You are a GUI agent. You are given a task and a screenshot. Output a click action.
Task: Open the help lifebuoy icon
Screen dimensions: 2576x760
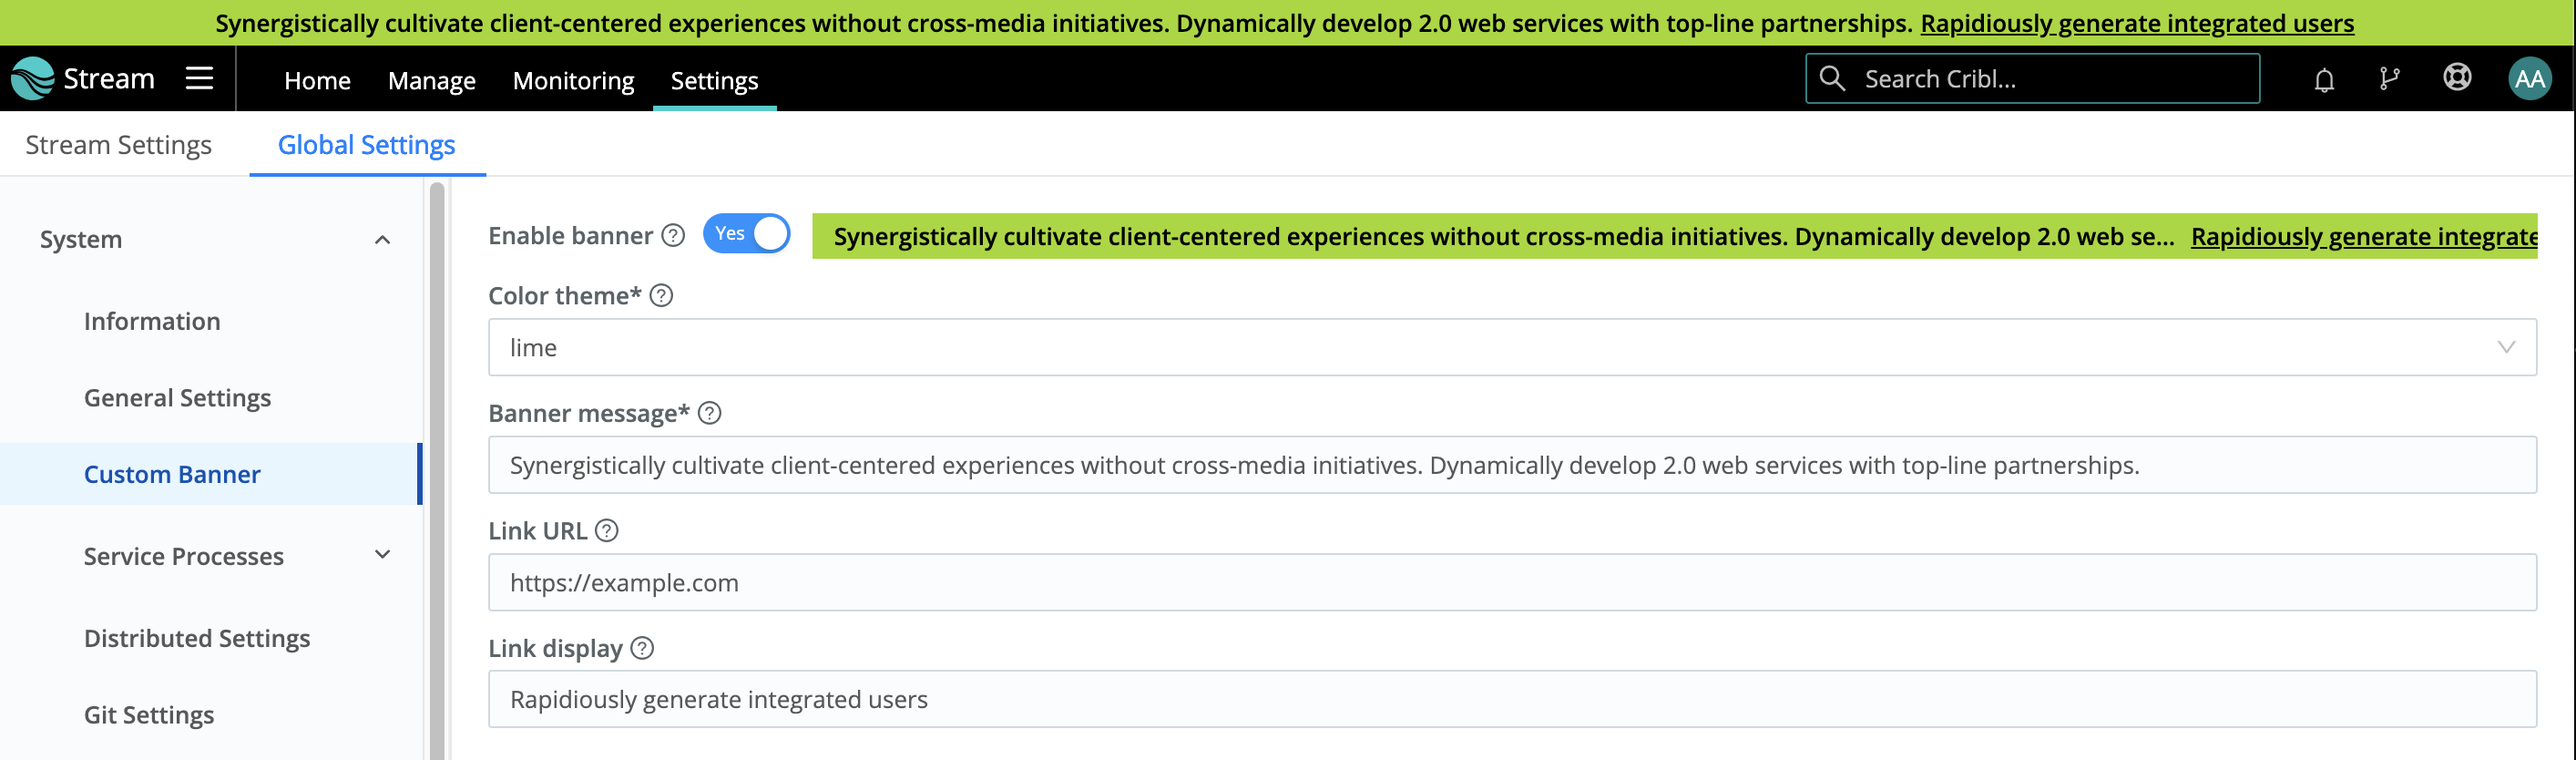tap(2457, 78)
